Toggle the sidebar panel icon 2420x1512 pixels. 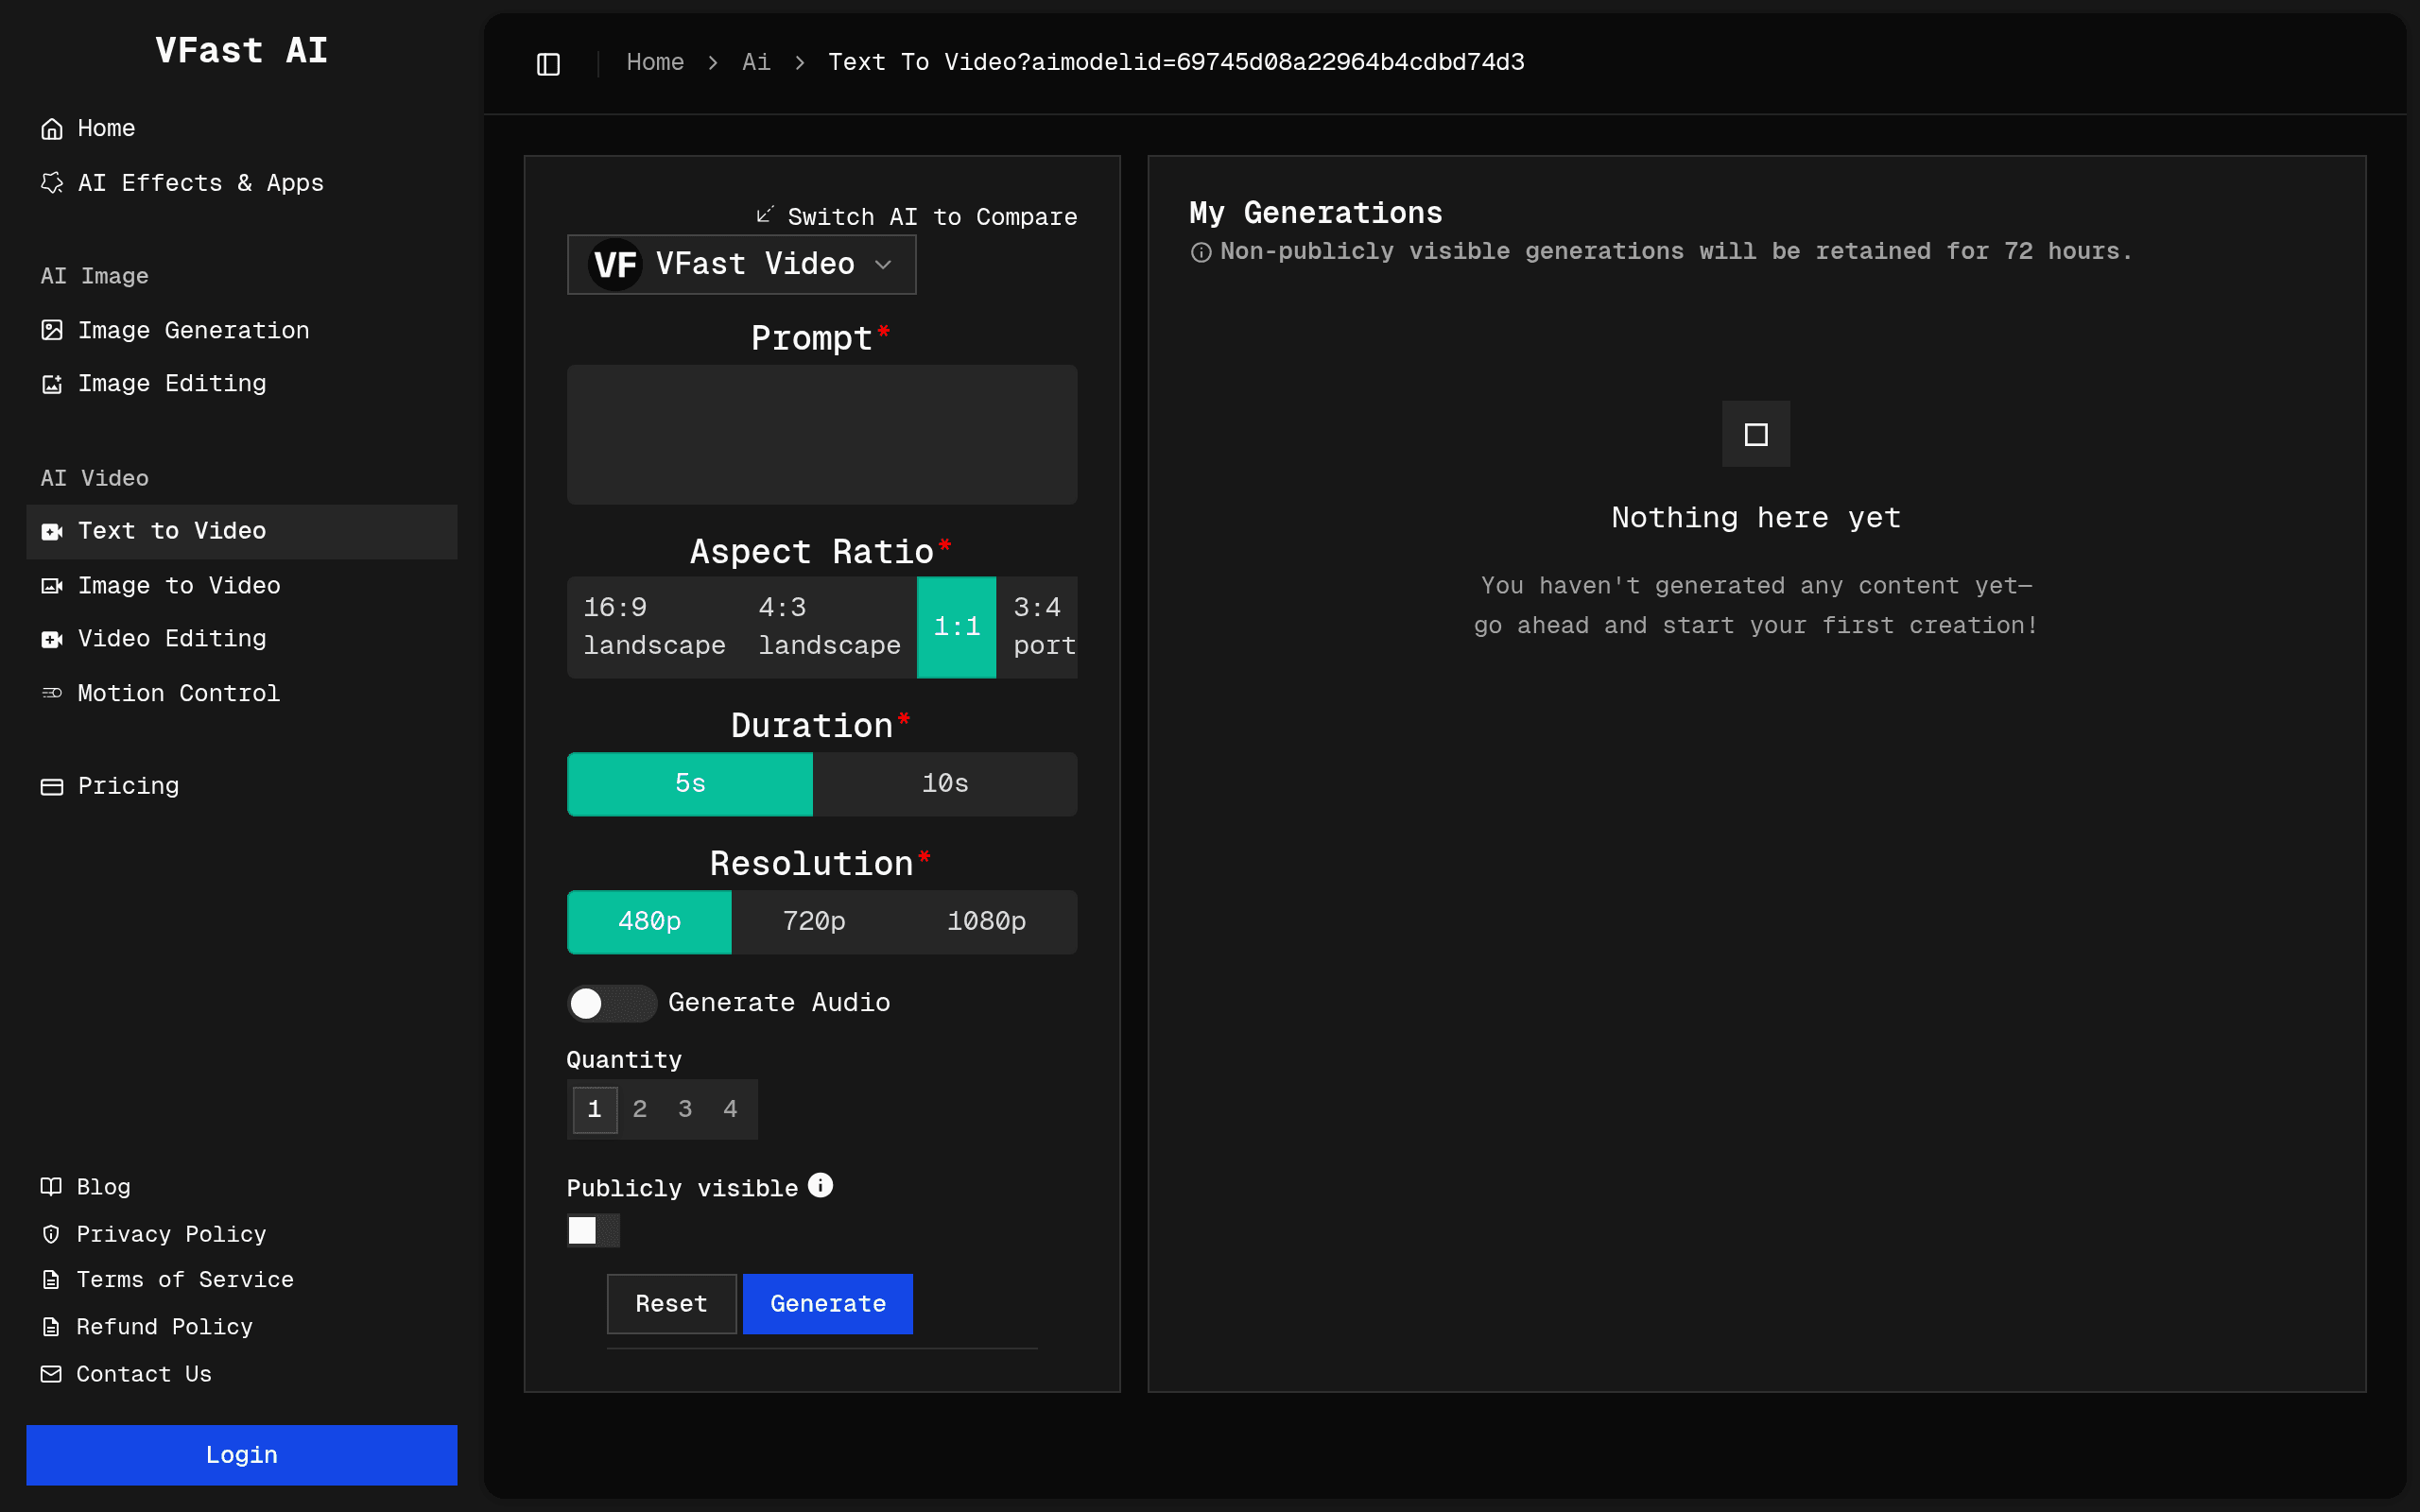click(x=548, y=64)
